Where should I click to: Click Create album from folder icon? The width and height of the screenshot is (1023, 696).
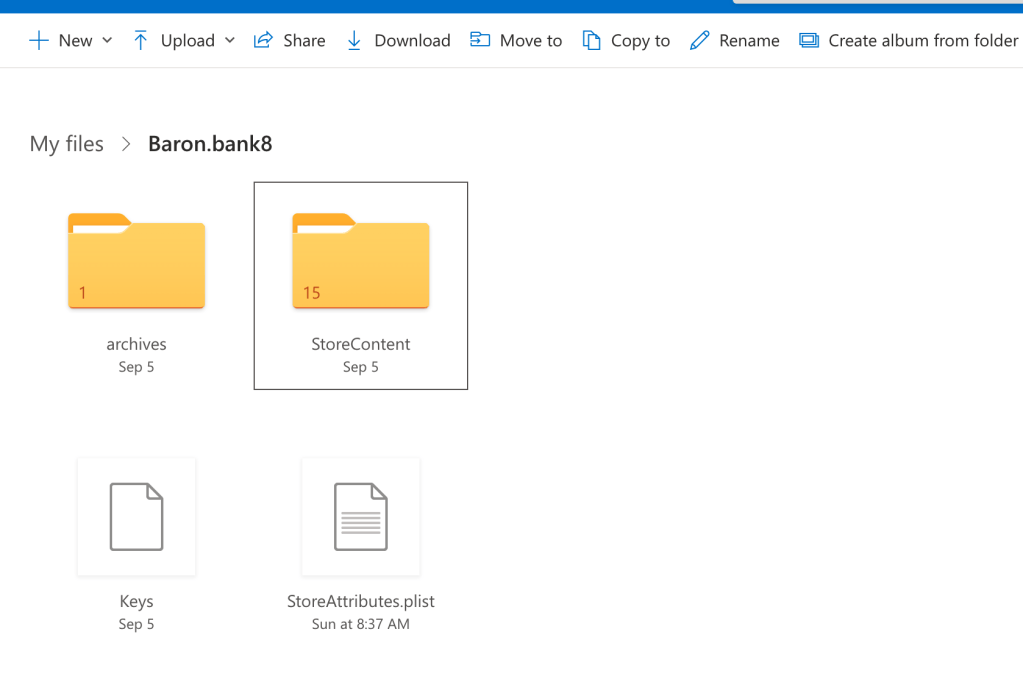click(809, 40)
